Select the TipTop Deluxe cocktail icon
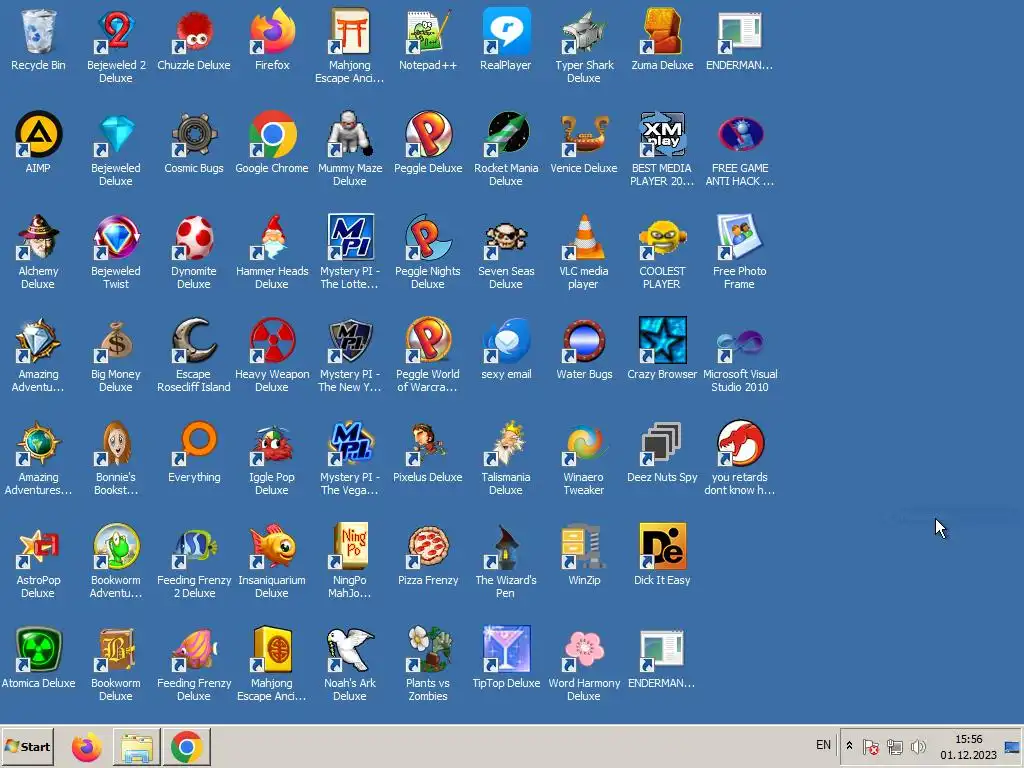 click(x=505, y=649)
